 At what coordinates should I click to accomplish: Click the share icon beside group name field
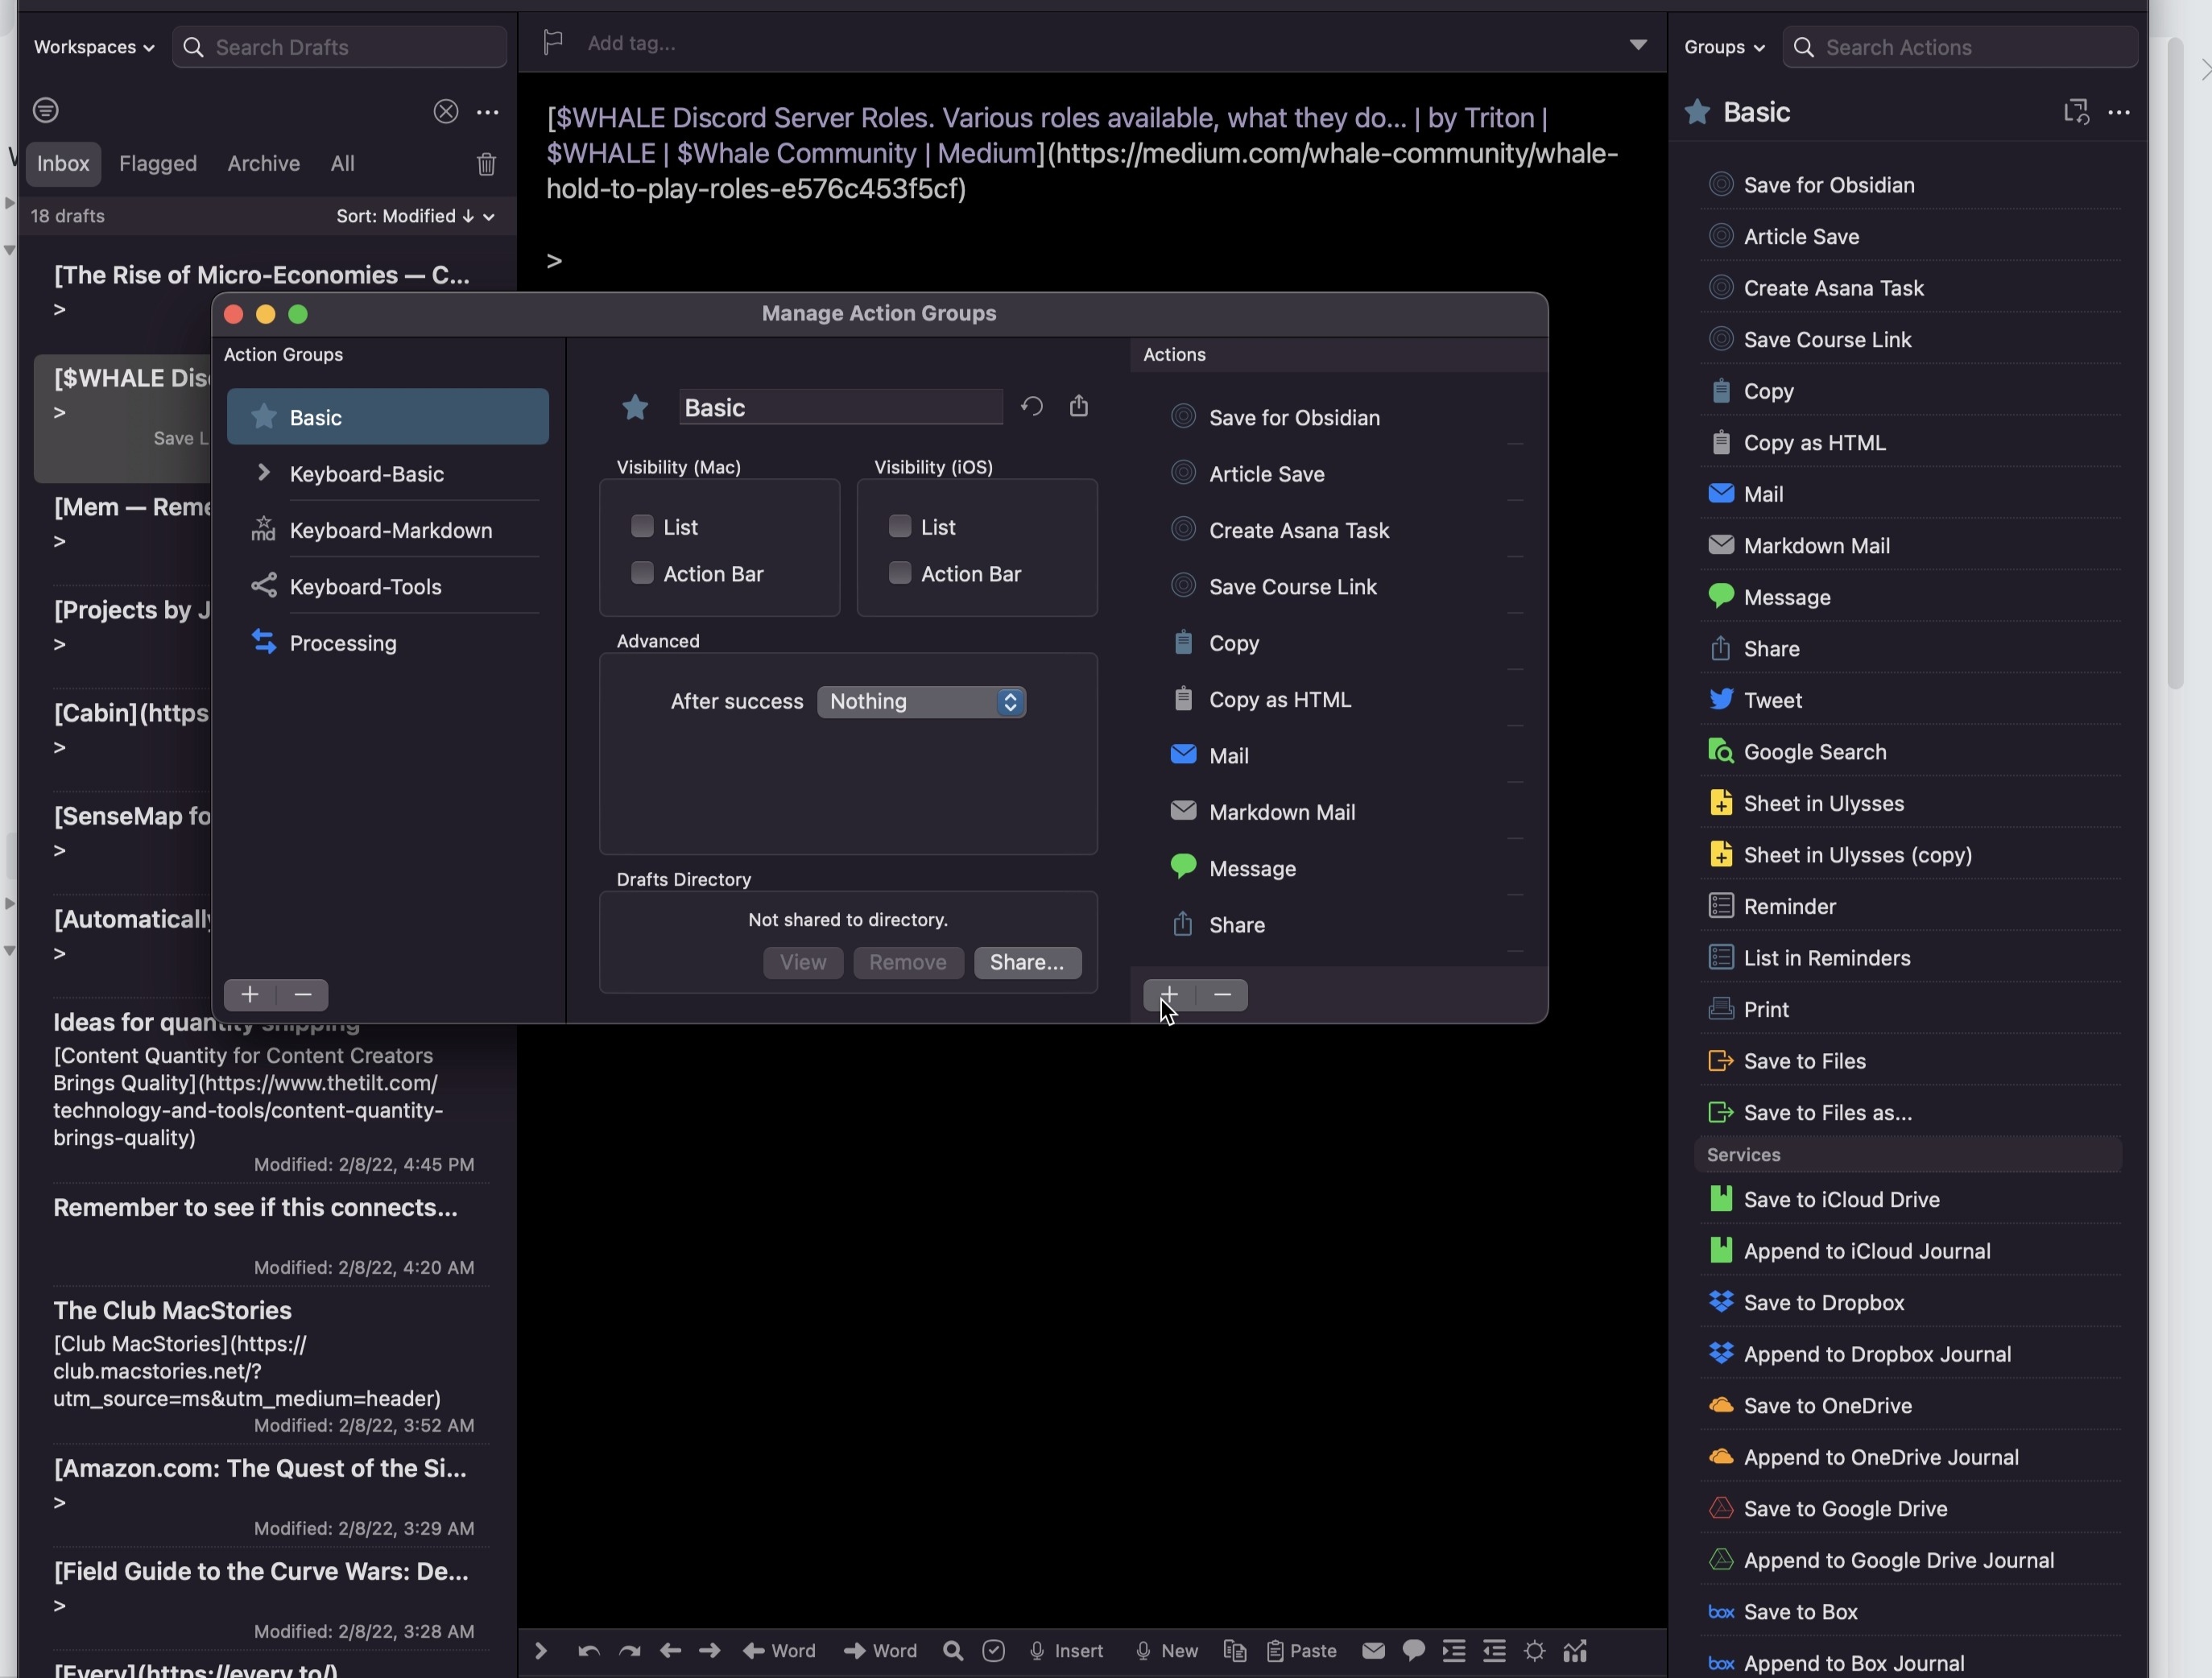click(x=1078, y=405)
